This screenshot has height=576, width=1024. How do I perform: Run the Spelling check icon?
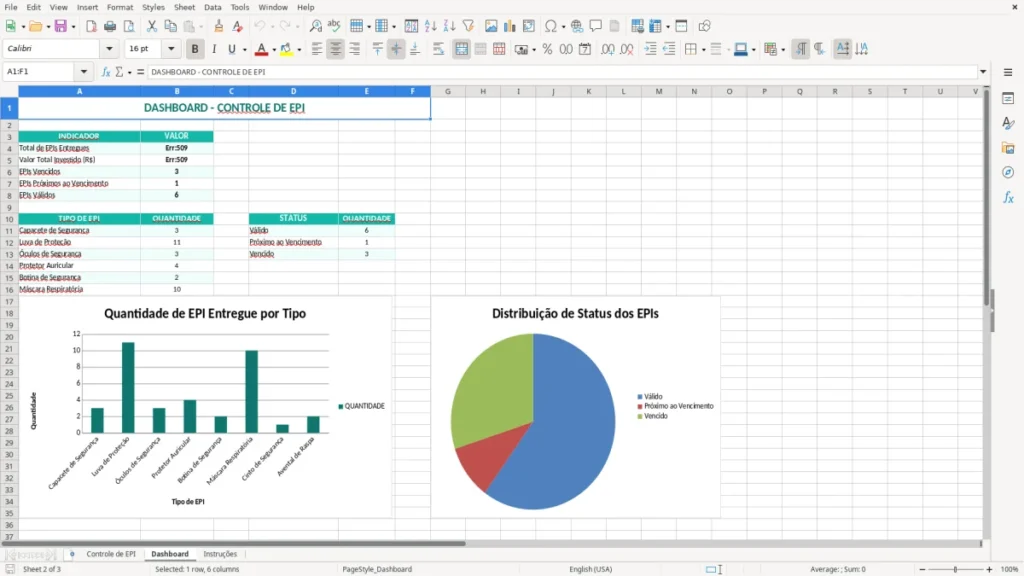pos(334,26)
